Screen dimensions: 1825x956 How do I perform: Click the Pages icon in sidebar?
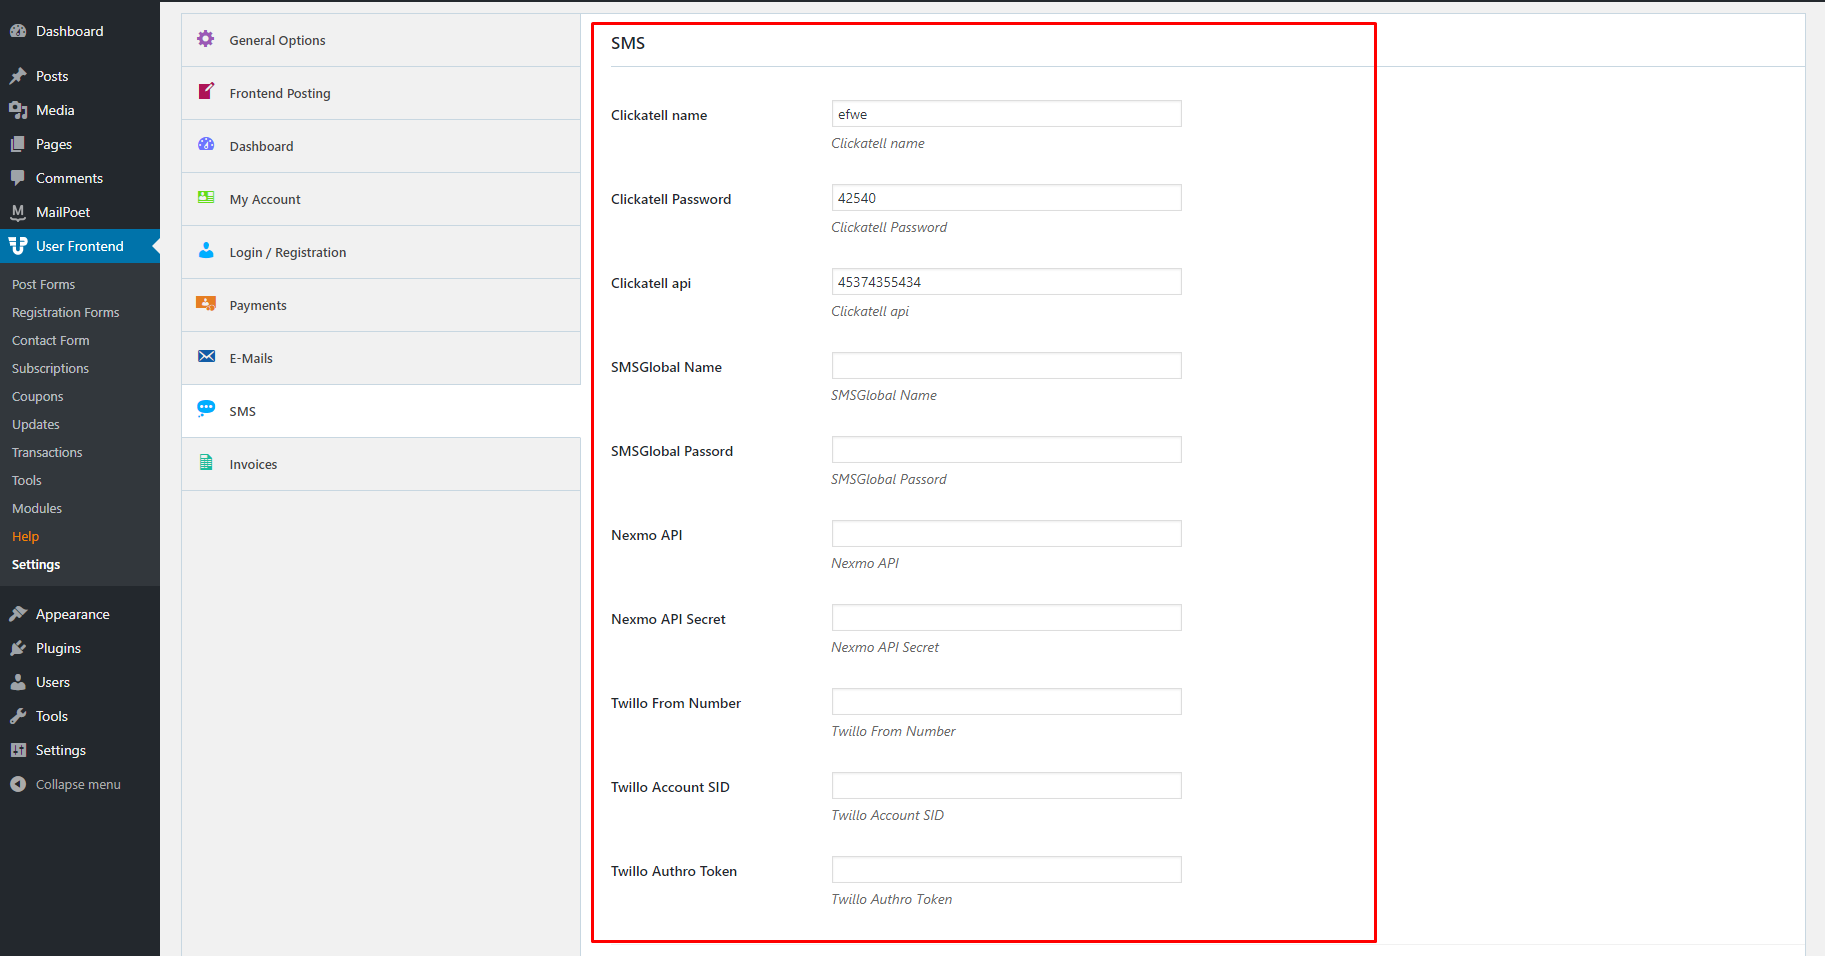coord(18,144)
